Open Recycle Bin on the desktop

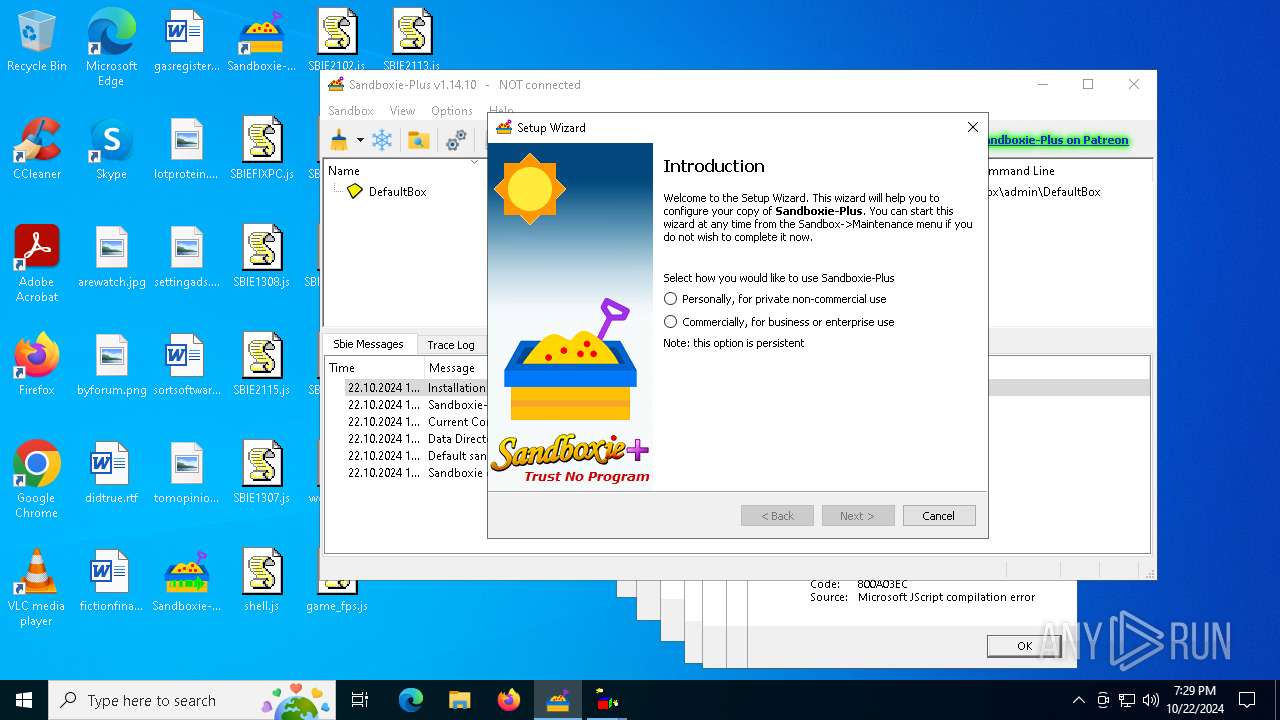[37, 42]
